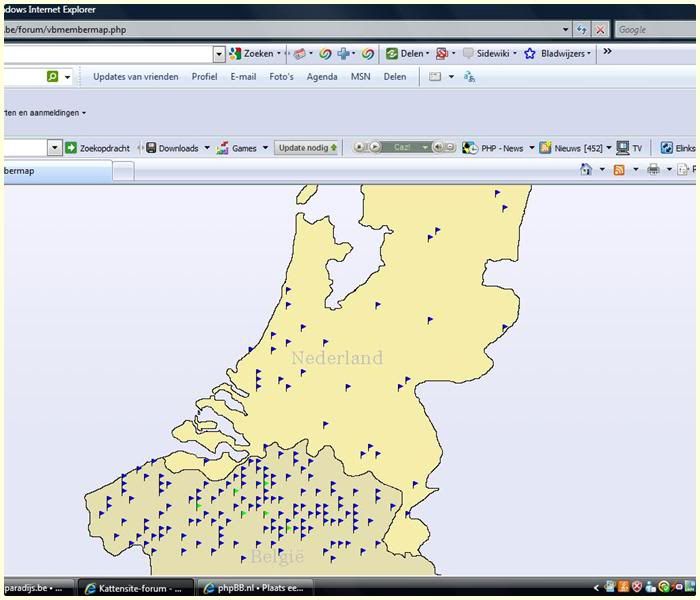Click the Nederland label on the map
700x600 pixels.
[x=338, y=358]
